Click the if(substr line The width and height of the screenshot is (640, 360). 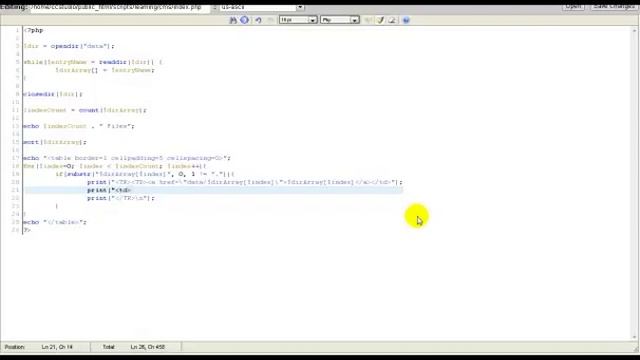point(145,174)
